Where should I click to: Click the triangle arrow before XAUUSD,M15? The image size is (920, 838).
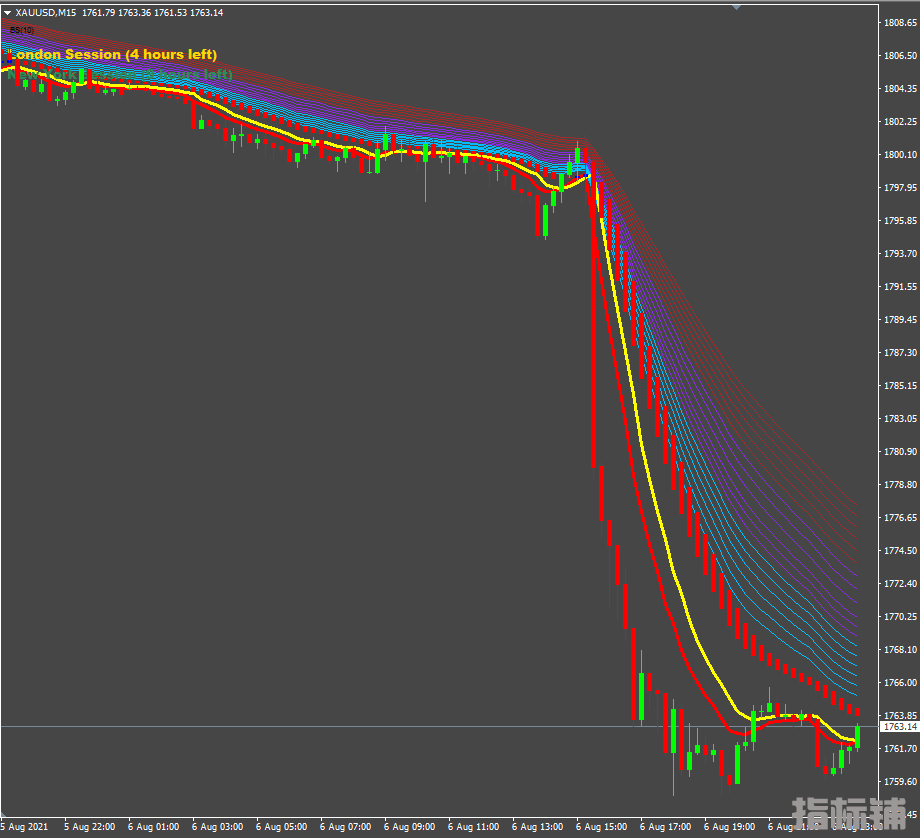tap(8, 12)
